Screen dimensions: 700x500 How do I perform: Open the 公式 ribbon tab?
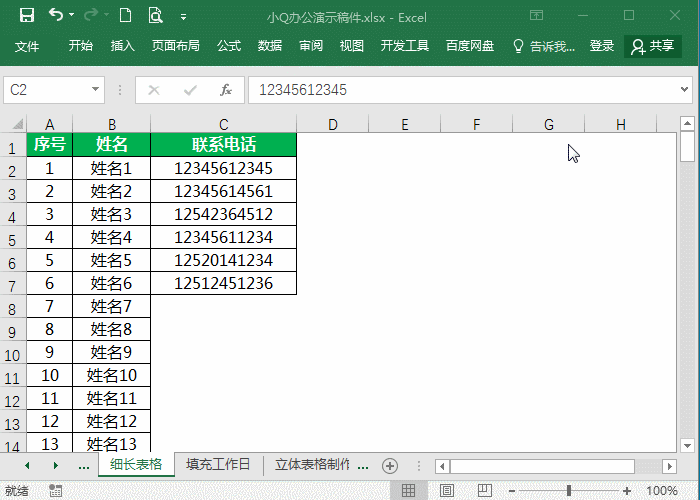229,46
